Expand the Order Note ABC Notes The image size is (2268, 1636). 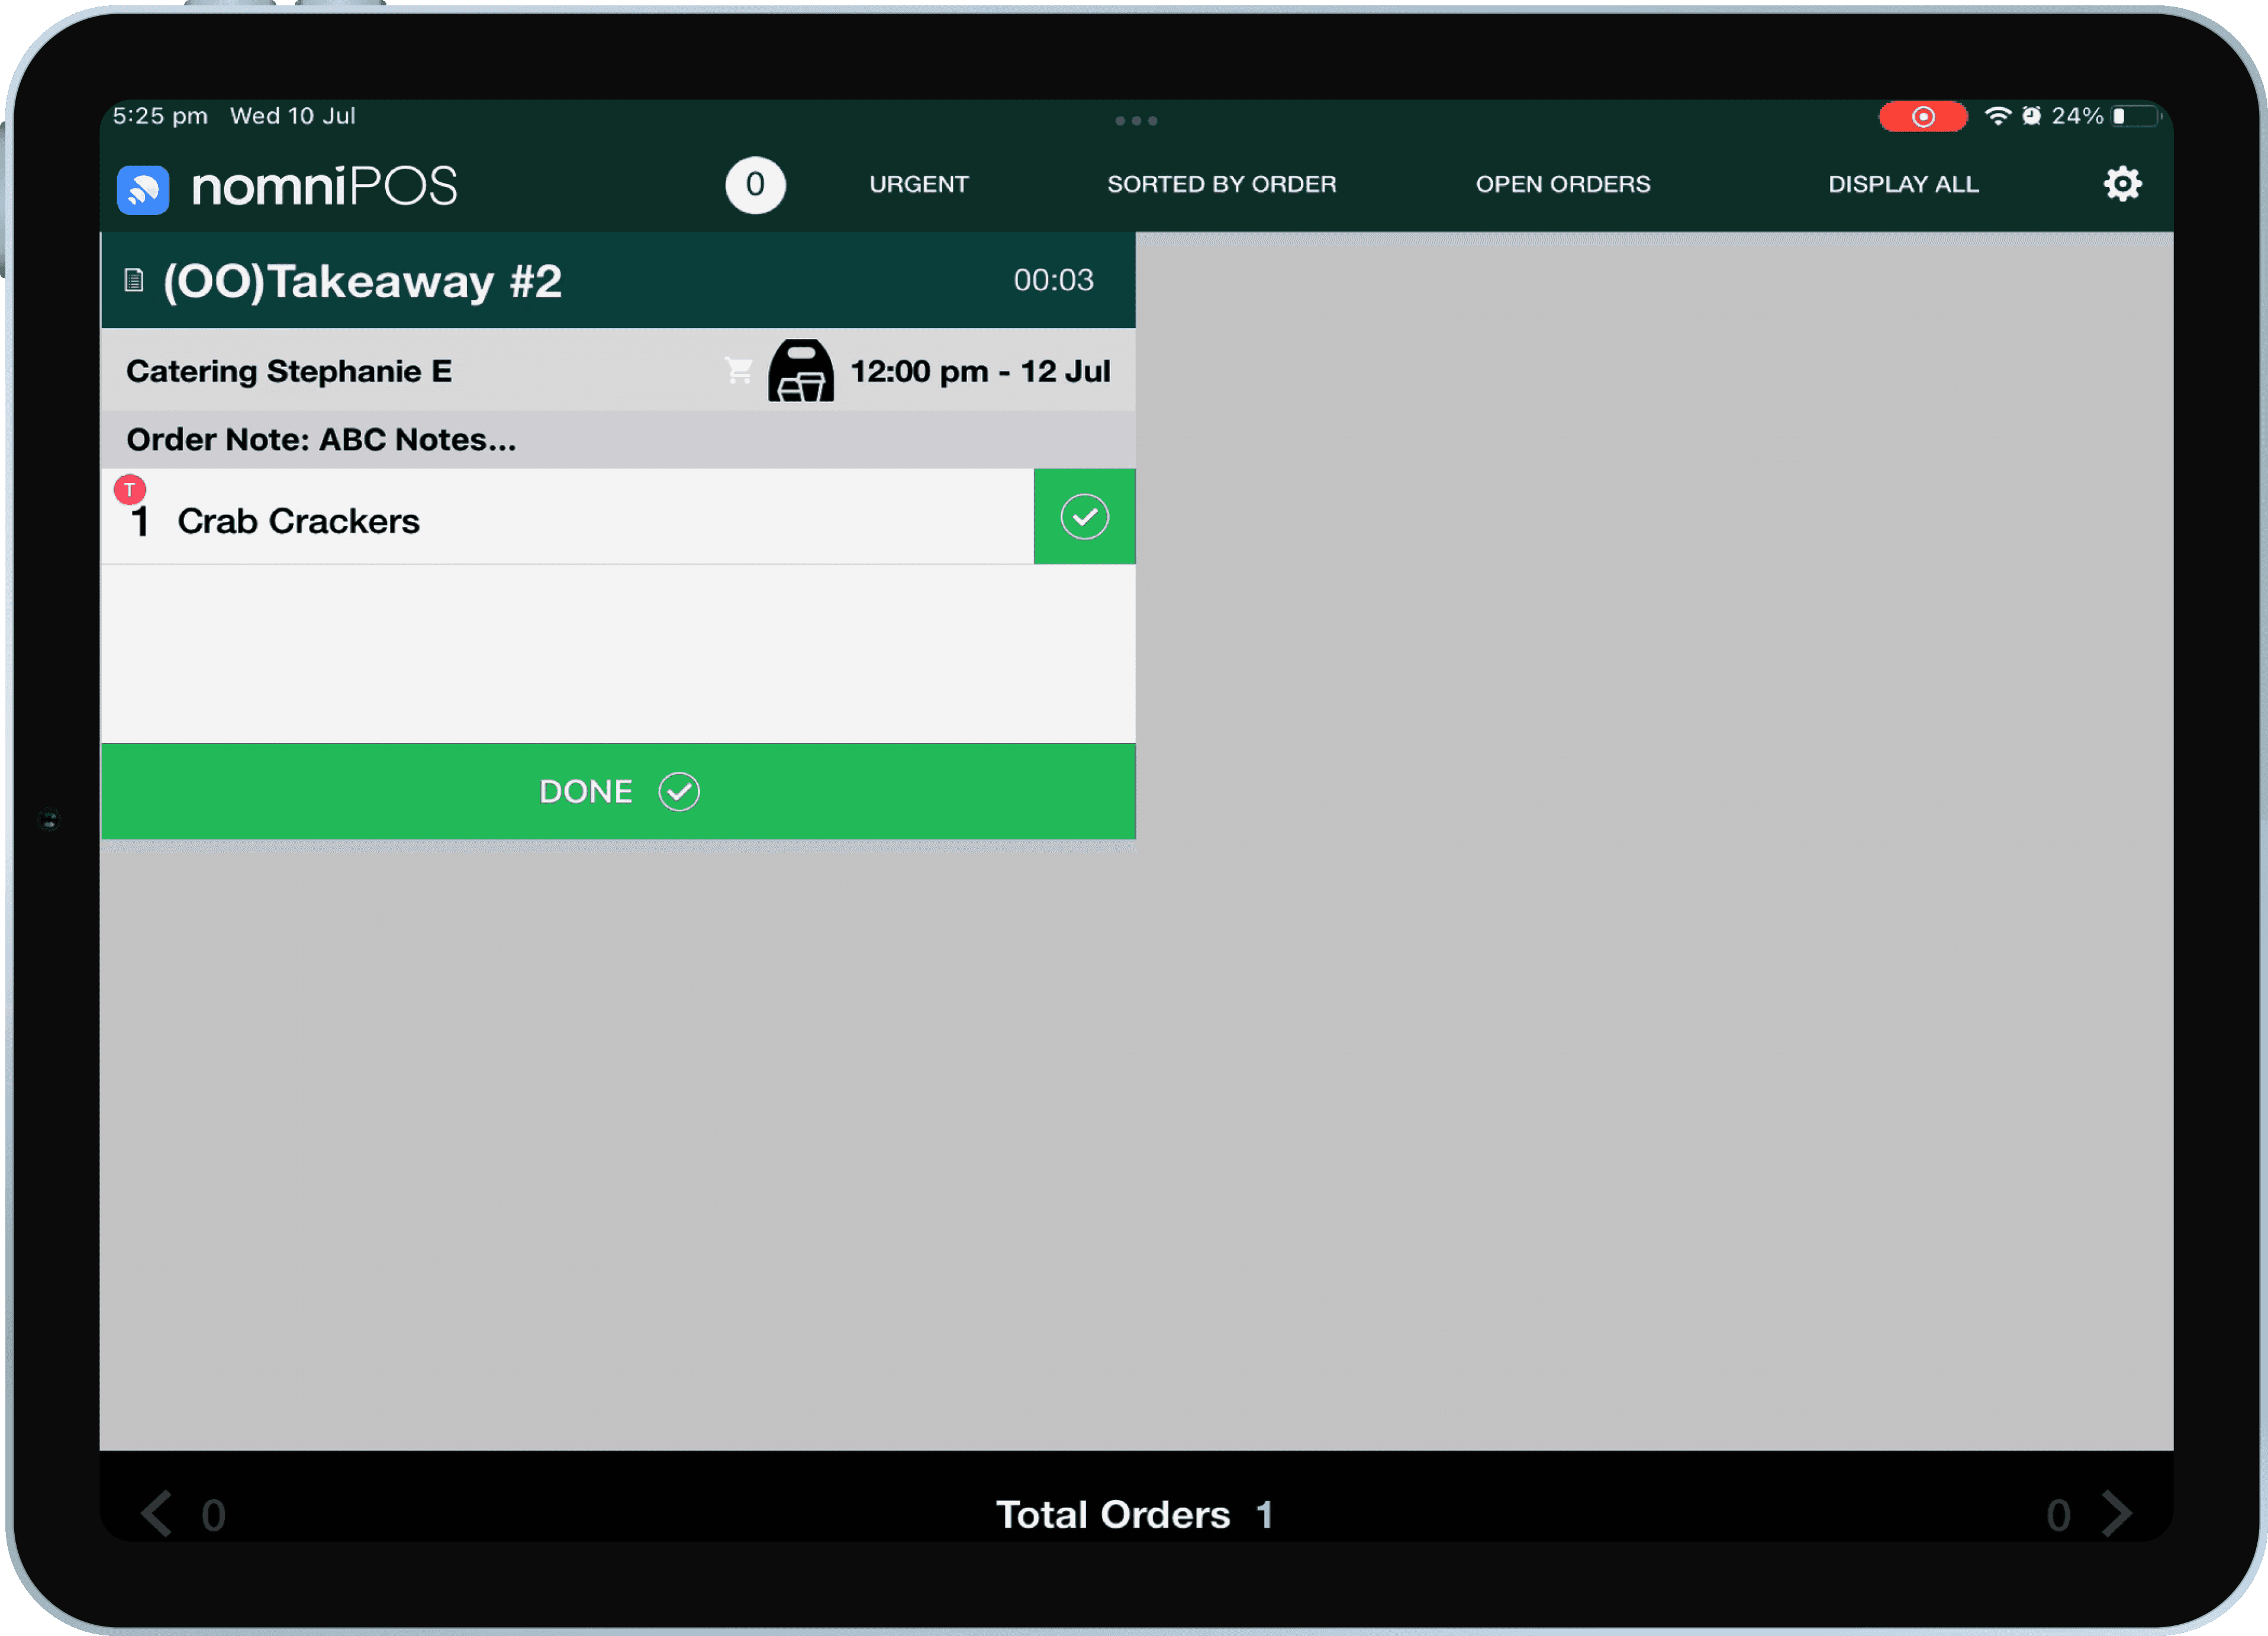pos(321,440)
